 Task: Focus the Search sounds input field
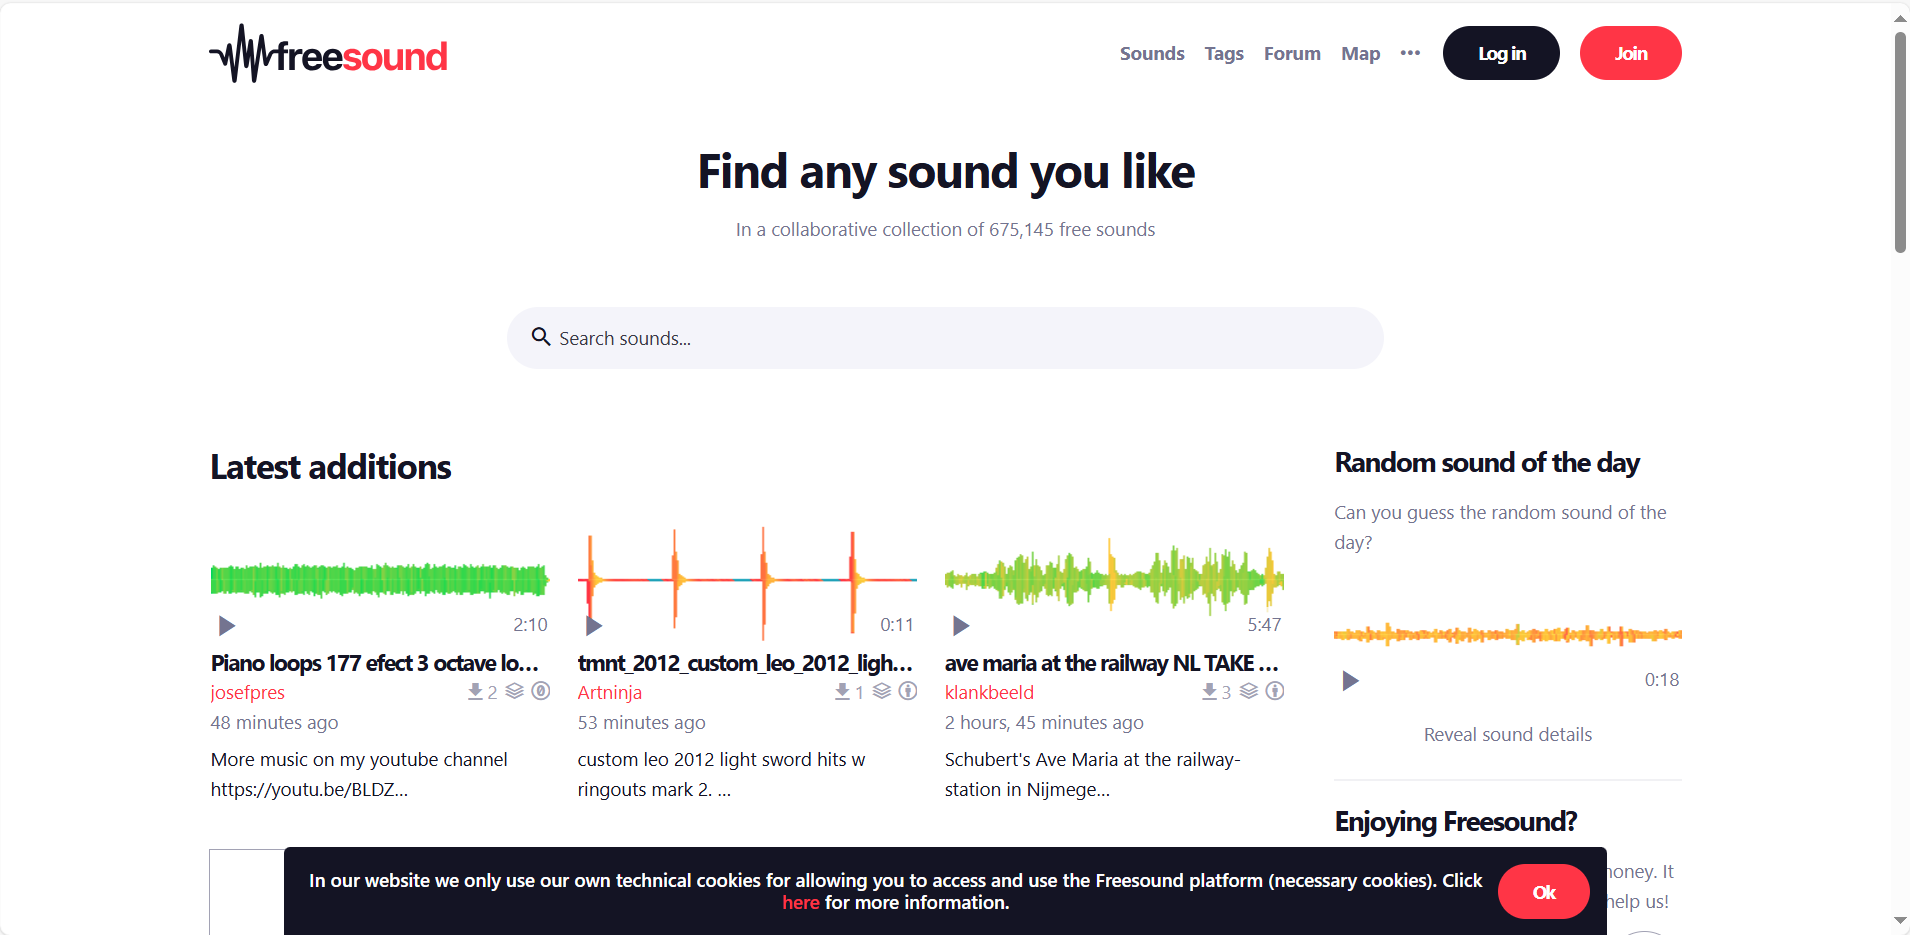[960, 338]
